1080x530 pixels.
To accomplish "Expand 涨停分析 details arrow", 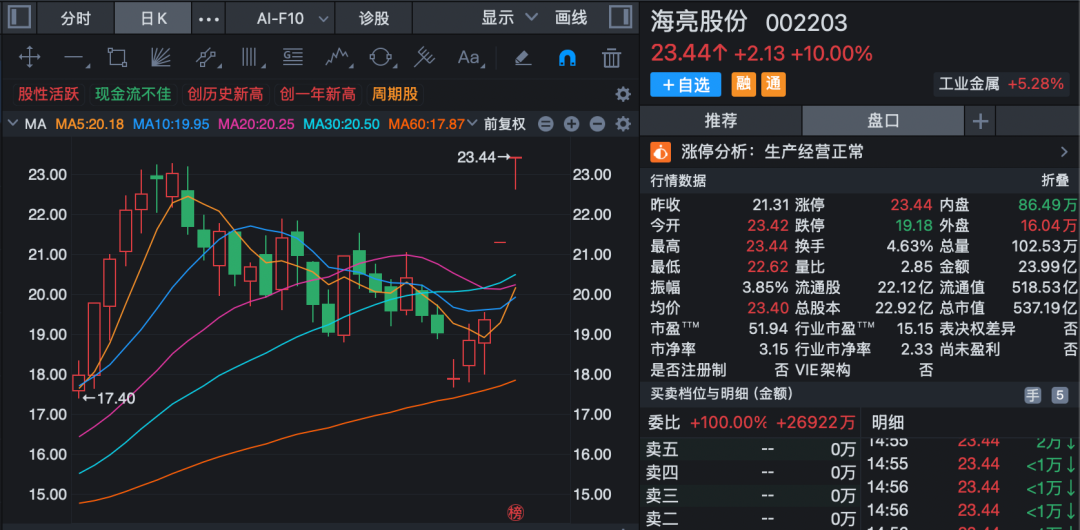I will coord(1064,152).
